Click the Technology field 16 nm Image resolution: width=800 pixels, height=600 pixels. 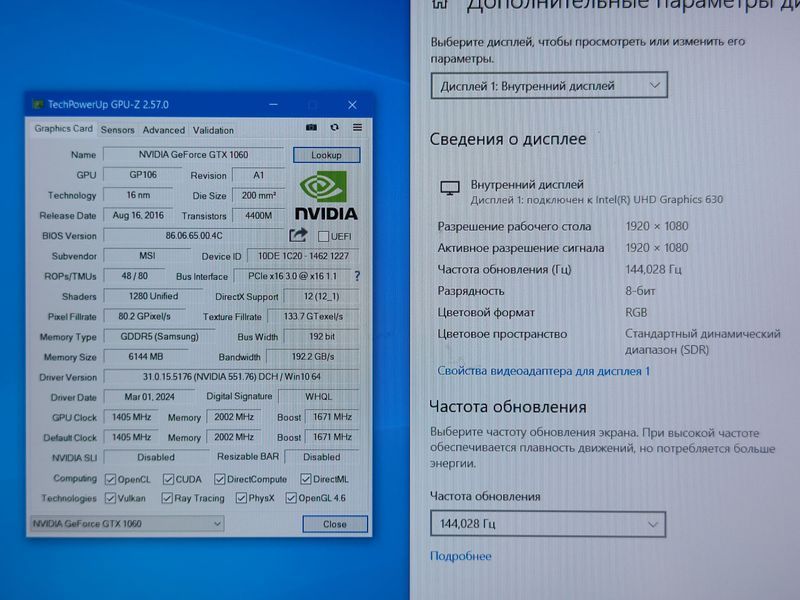tap(138, 195)
